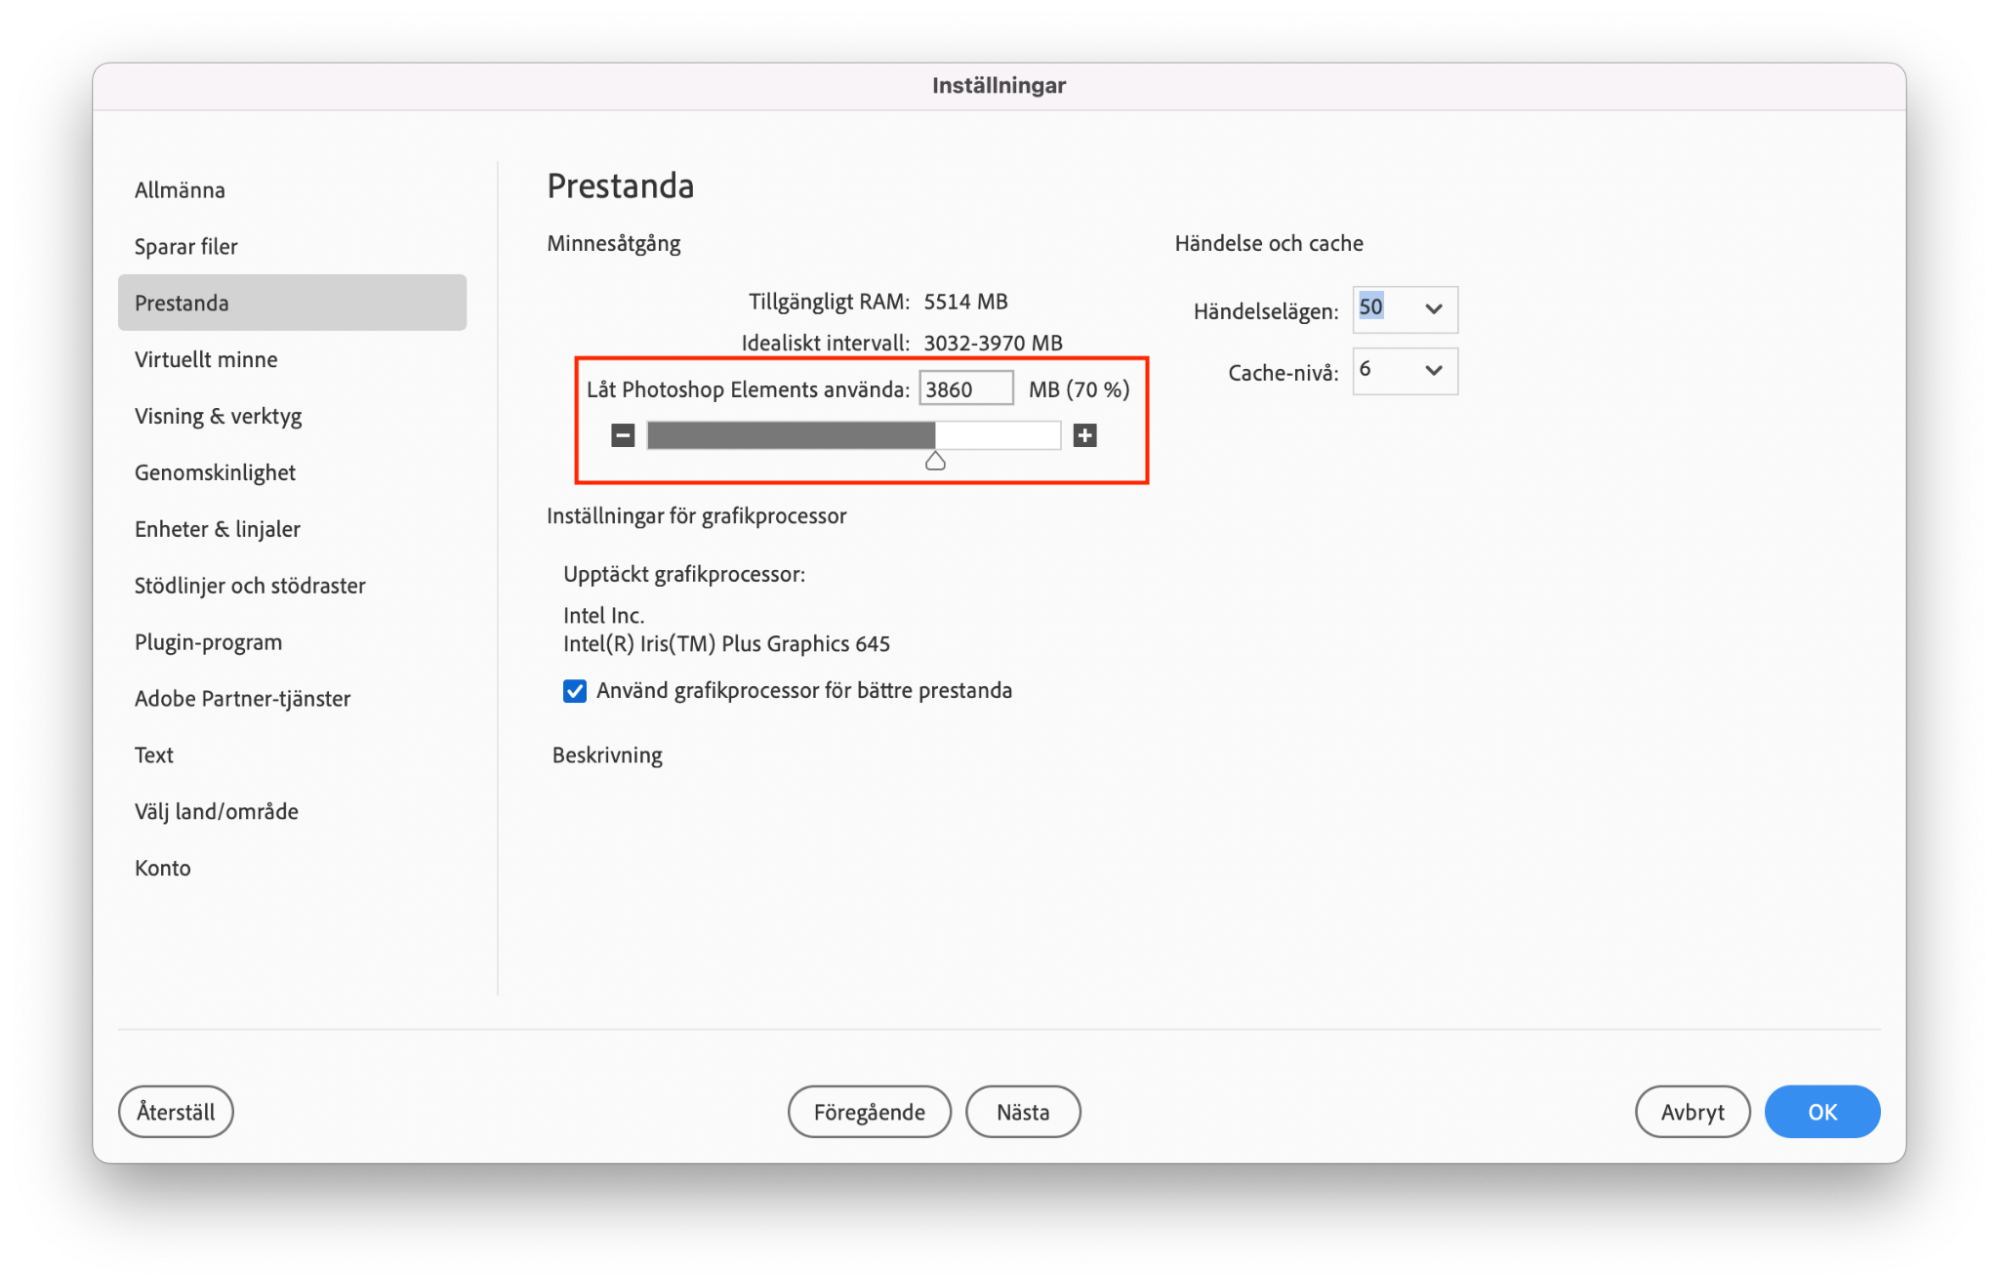The height and width of the screenshot is (1287, 1999).
Task: Cancel with the Avbryt button
Action: coord(1692,1112)
